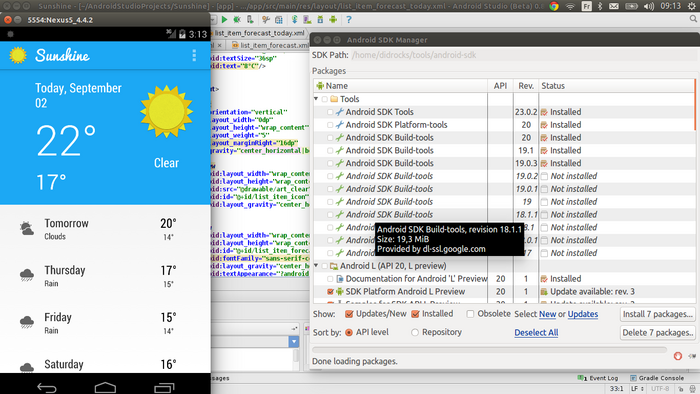Sync project with Gradle files icon
The width and height of the screenshot is (700, 394).
click(294, 20)
